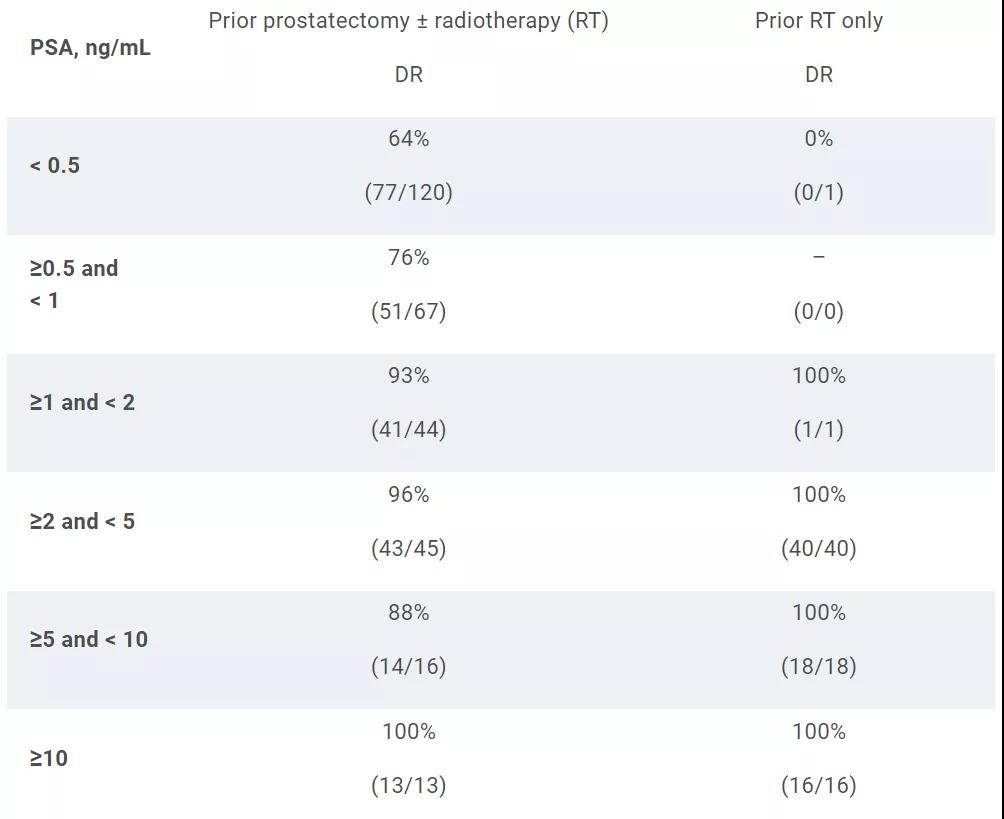This screenshot has width=1004, height=819.
Task: Click the (18/18) fraction cell
Action: pos(818,666)
